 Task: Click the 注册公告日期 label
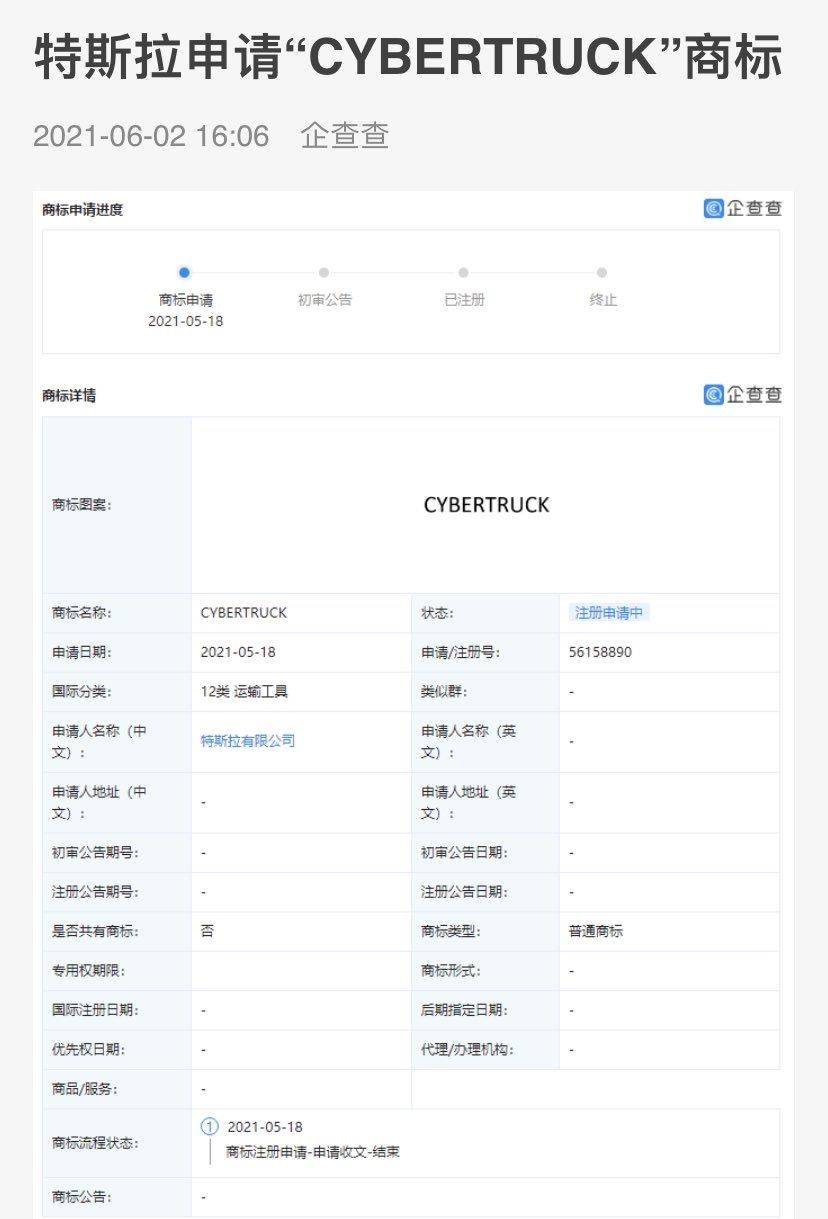click(464, 892)
